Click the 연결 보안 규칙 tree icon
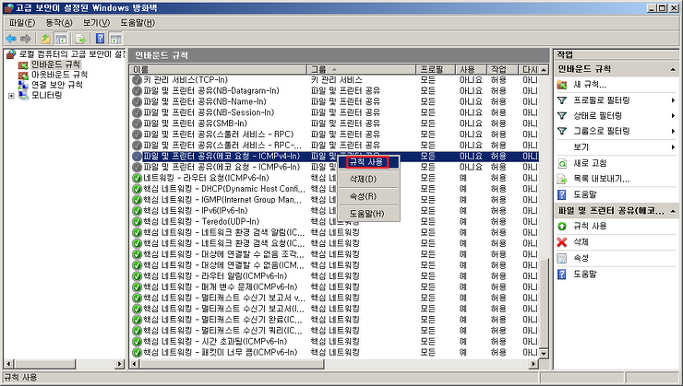The image size is (683, 386). [23, 85]
